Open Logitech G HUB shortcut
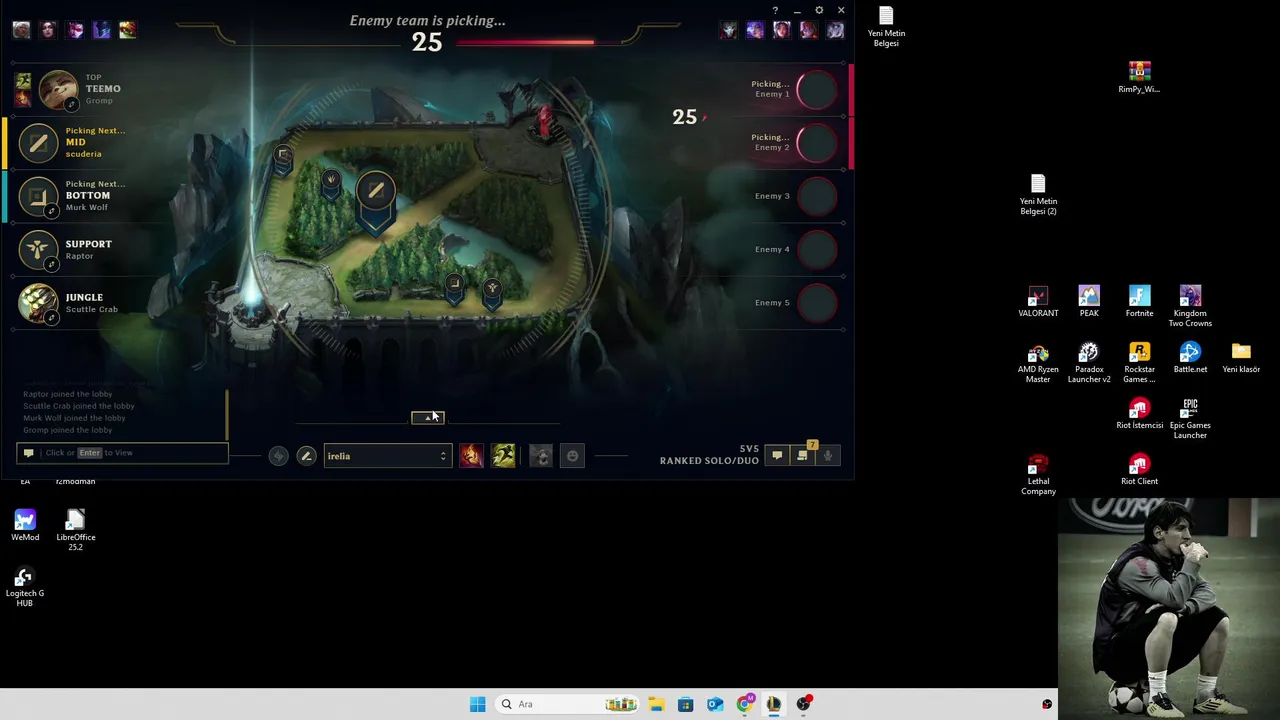This screenshot has height=720, width=1280. click(x=25, y=587)
